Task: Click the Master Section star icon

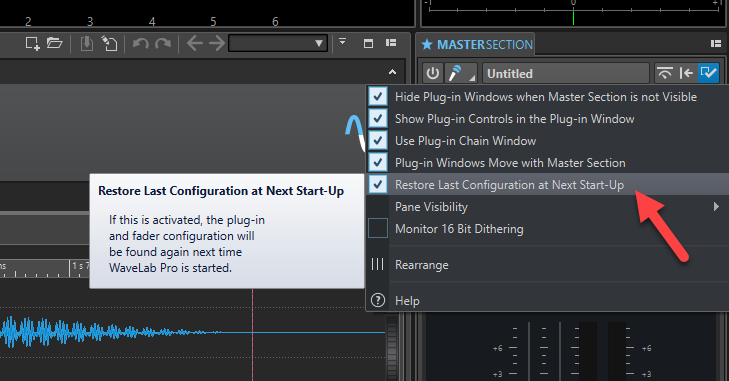Action: click(427, 45)
